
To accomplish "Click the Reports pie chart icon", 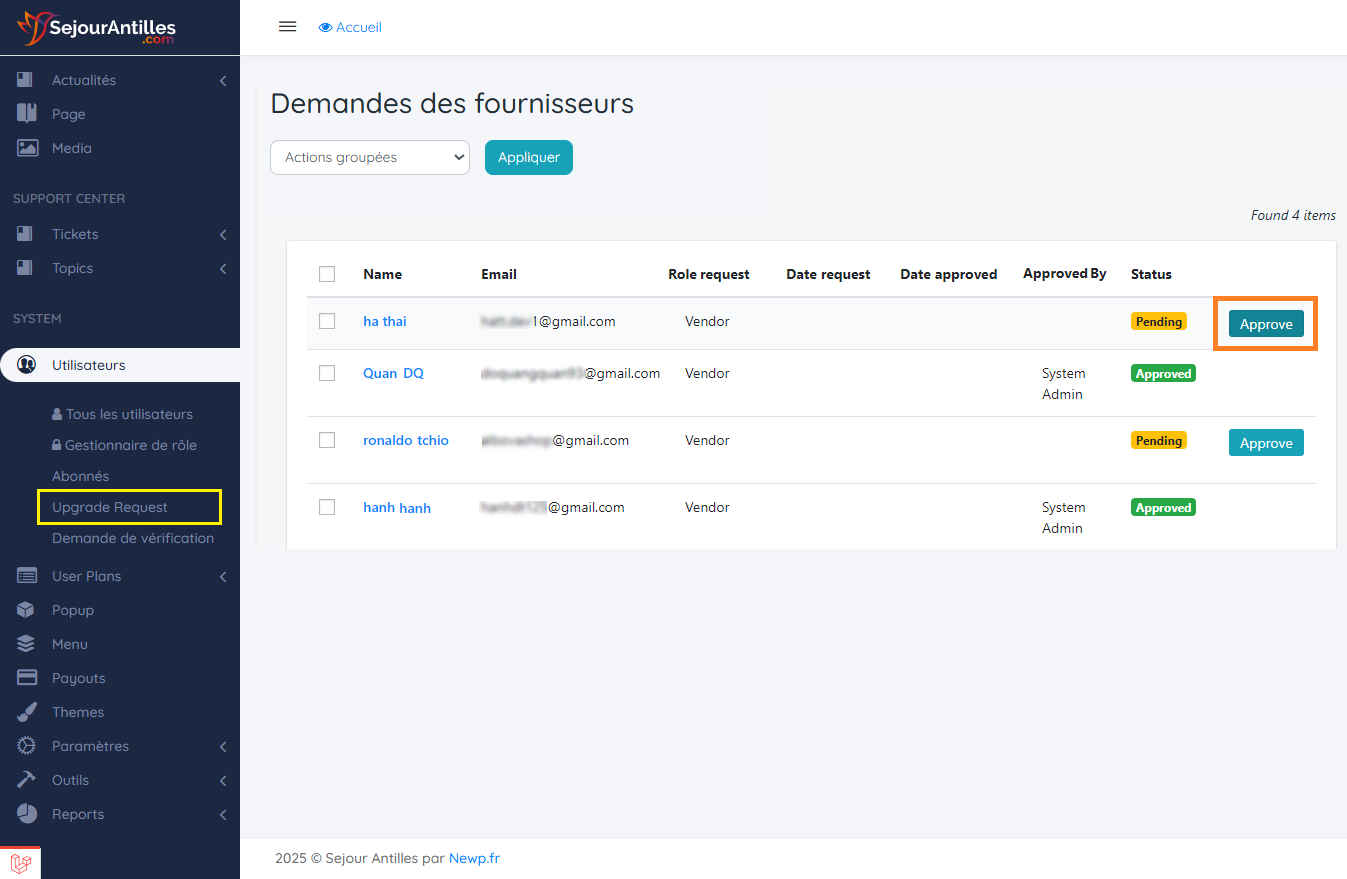I will (27, 814).
